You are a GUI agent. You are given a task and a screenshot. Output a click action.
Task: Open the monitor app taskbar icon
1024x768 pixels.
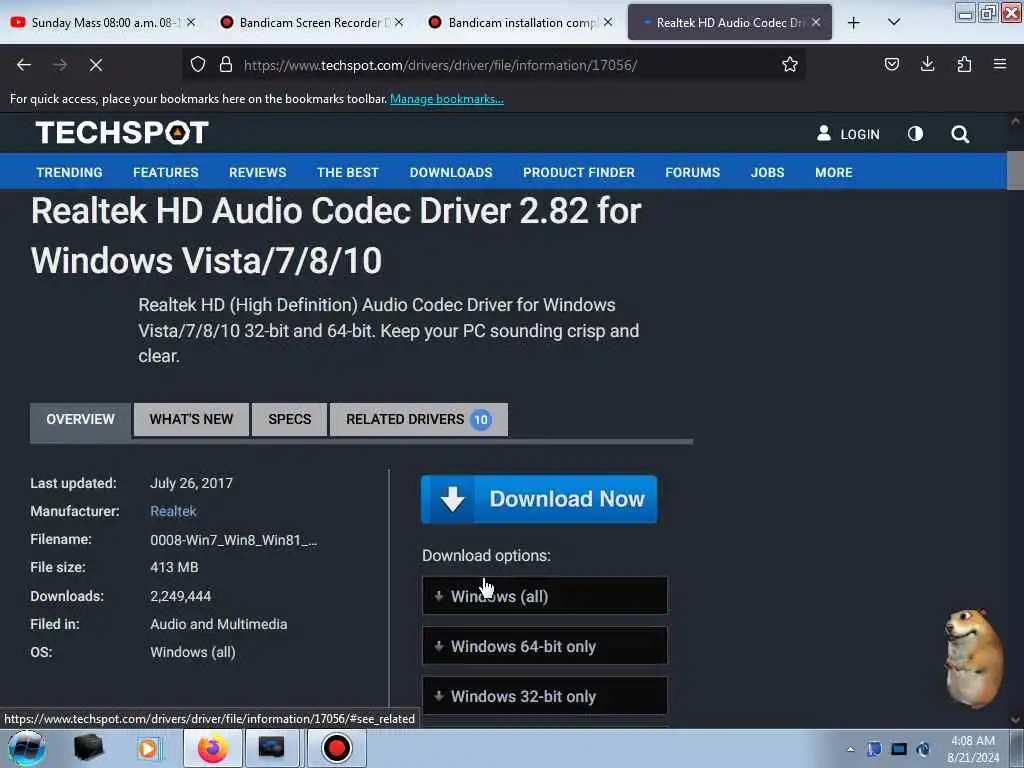(x=272, y=748)
